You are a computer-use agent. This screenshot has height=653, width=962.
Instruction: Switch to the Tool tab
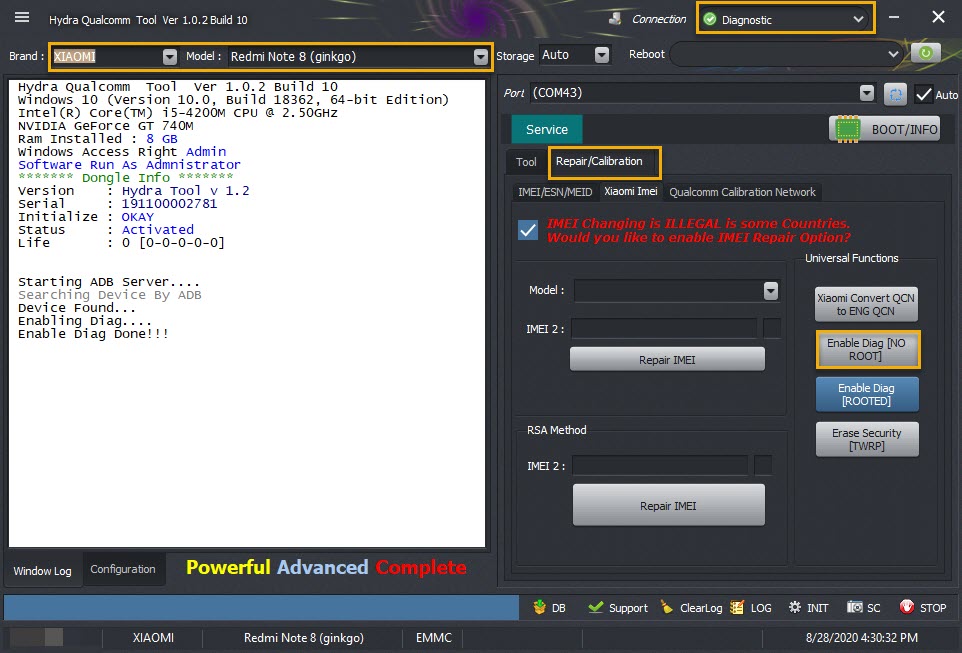[526, 162]
